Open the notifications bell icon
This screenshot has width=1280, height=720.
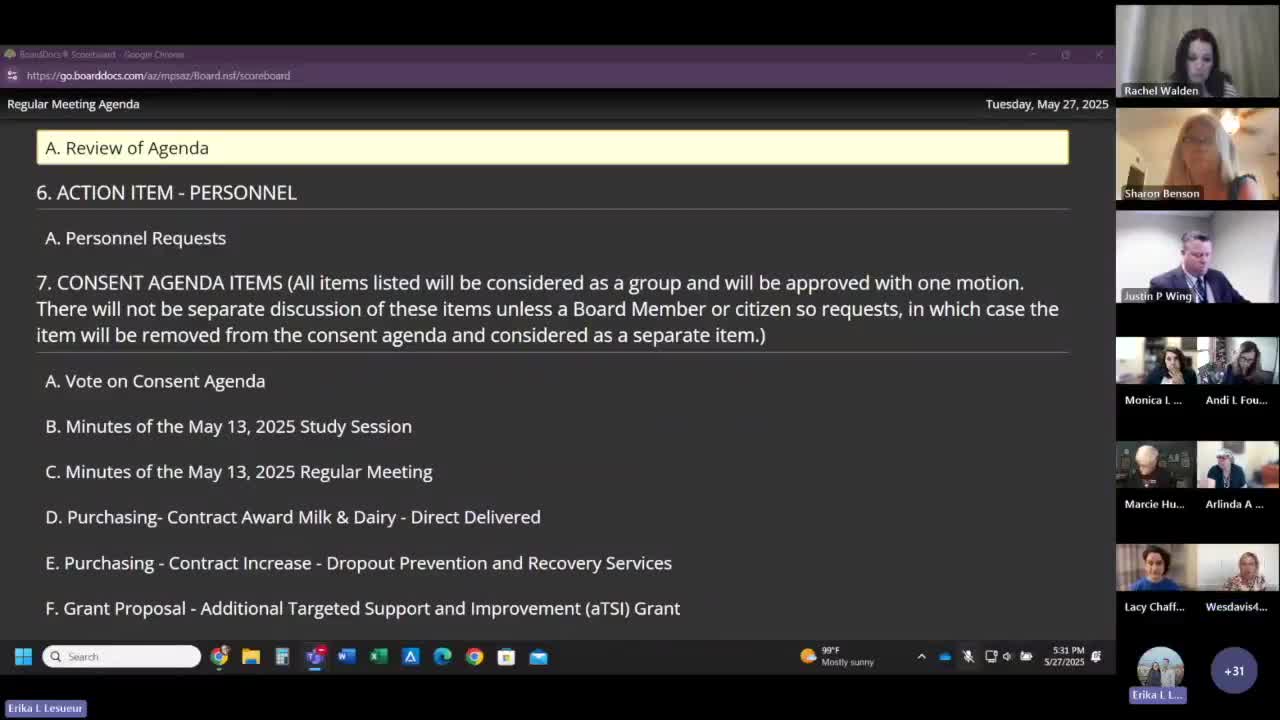click(x=1096, y=657)
